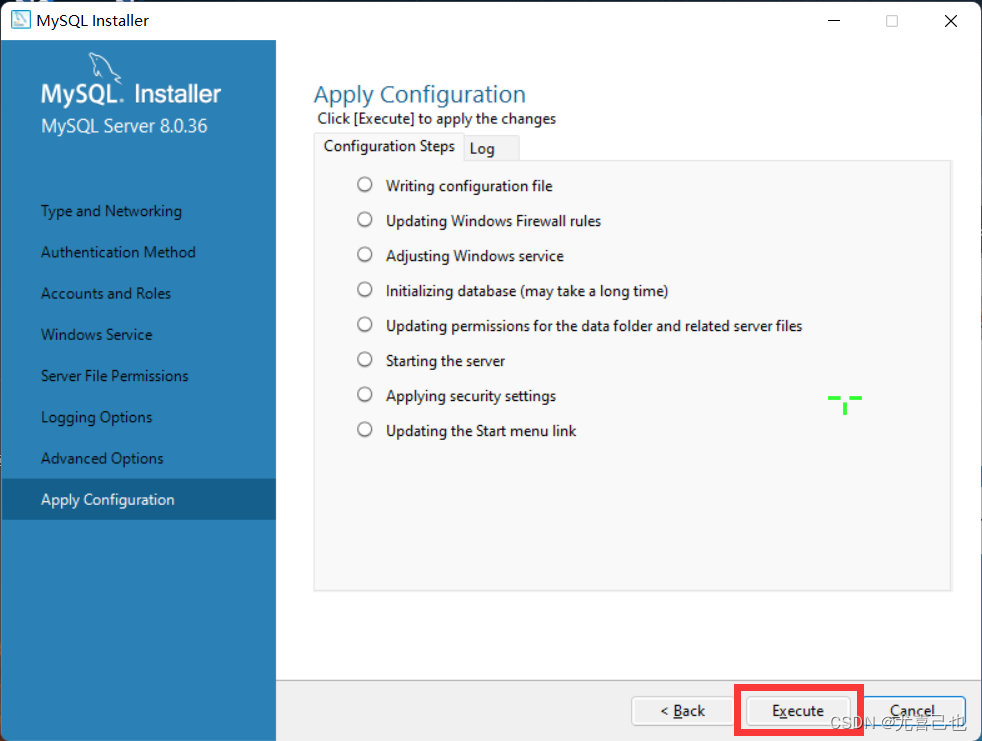The width and height of the screenshot is (982, 741).
Task: Open Logging Options step
Action: (96, 418)
